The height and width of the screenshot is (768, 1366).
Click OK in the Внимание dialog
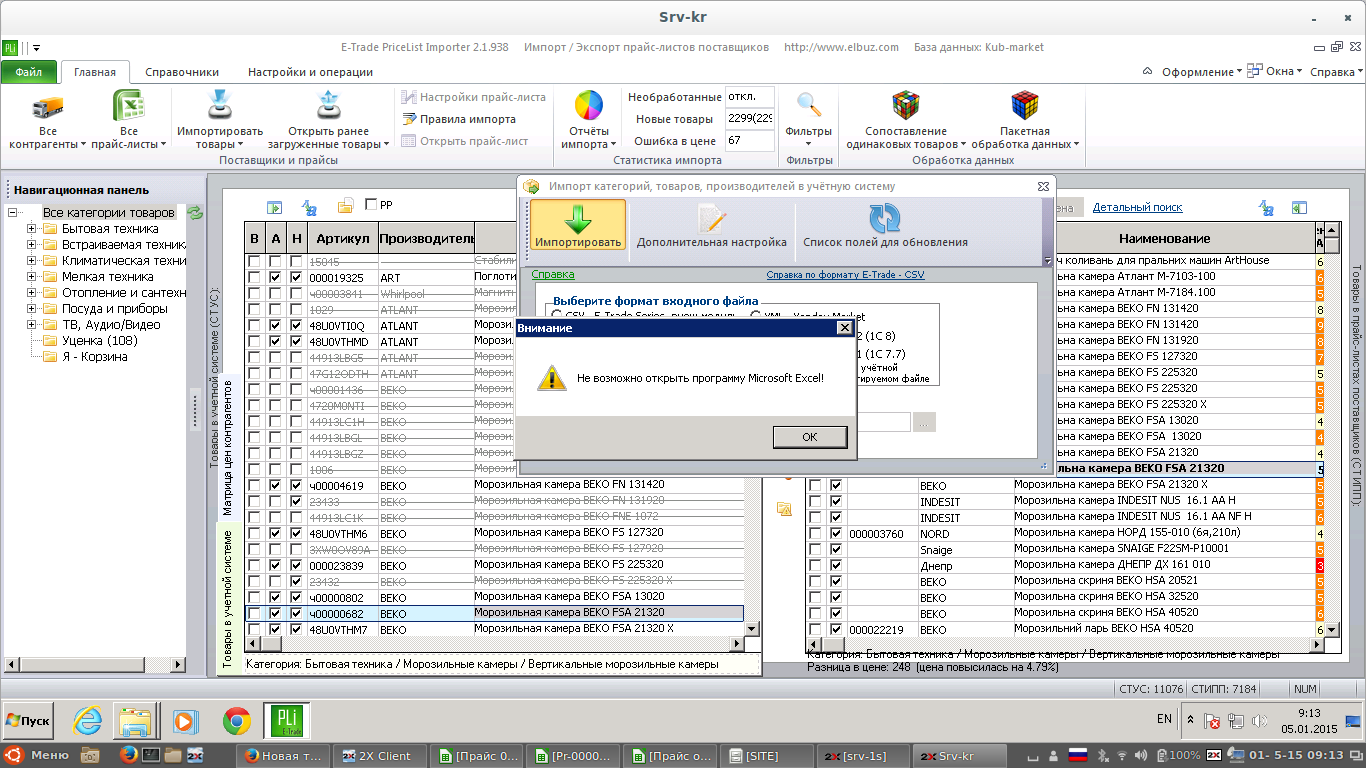click(810, 437)
